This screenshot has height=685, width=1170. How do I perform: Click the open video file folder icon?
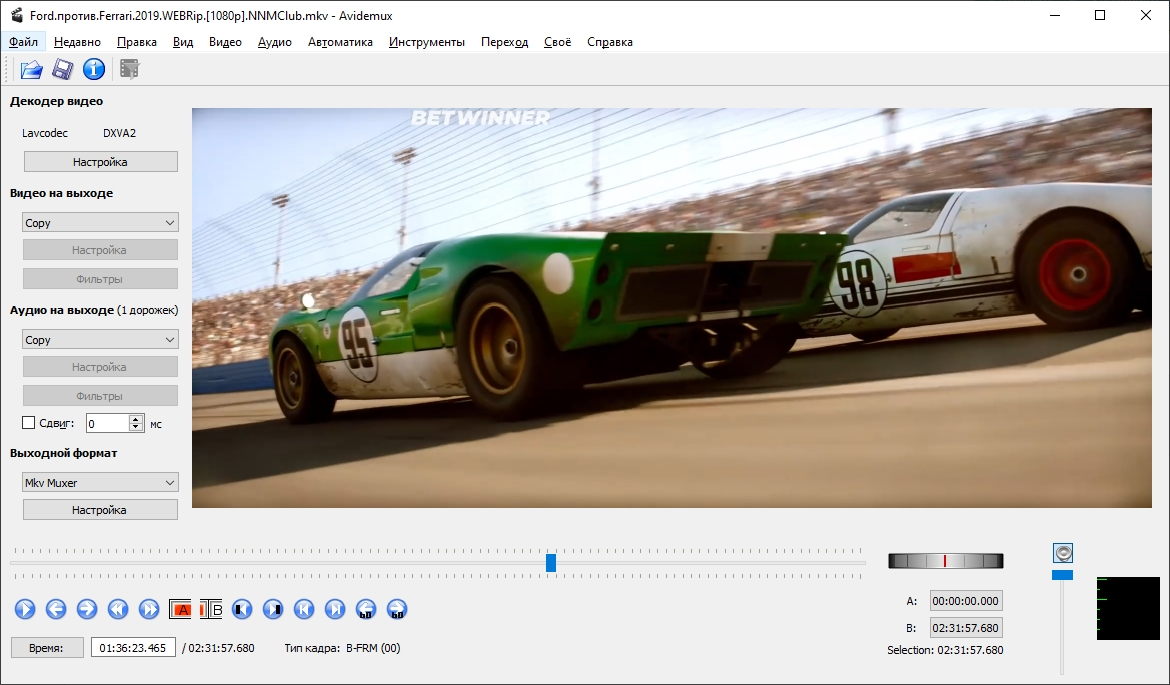pos(31,69)
